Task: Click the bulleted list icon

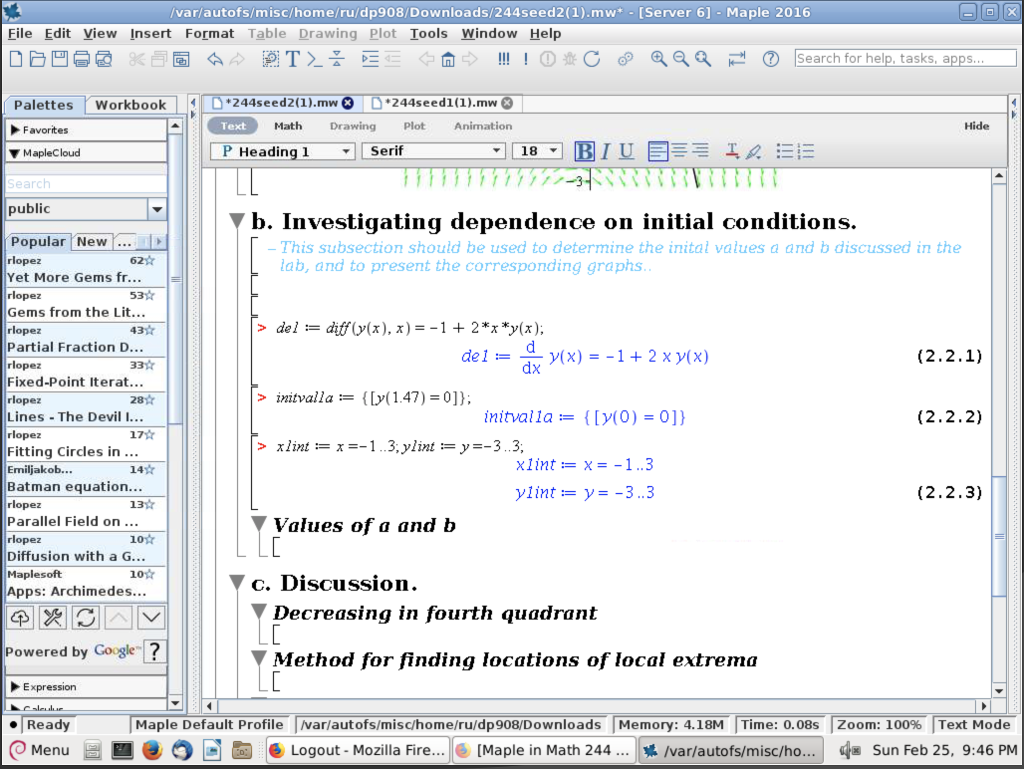Action: point(785,151)
